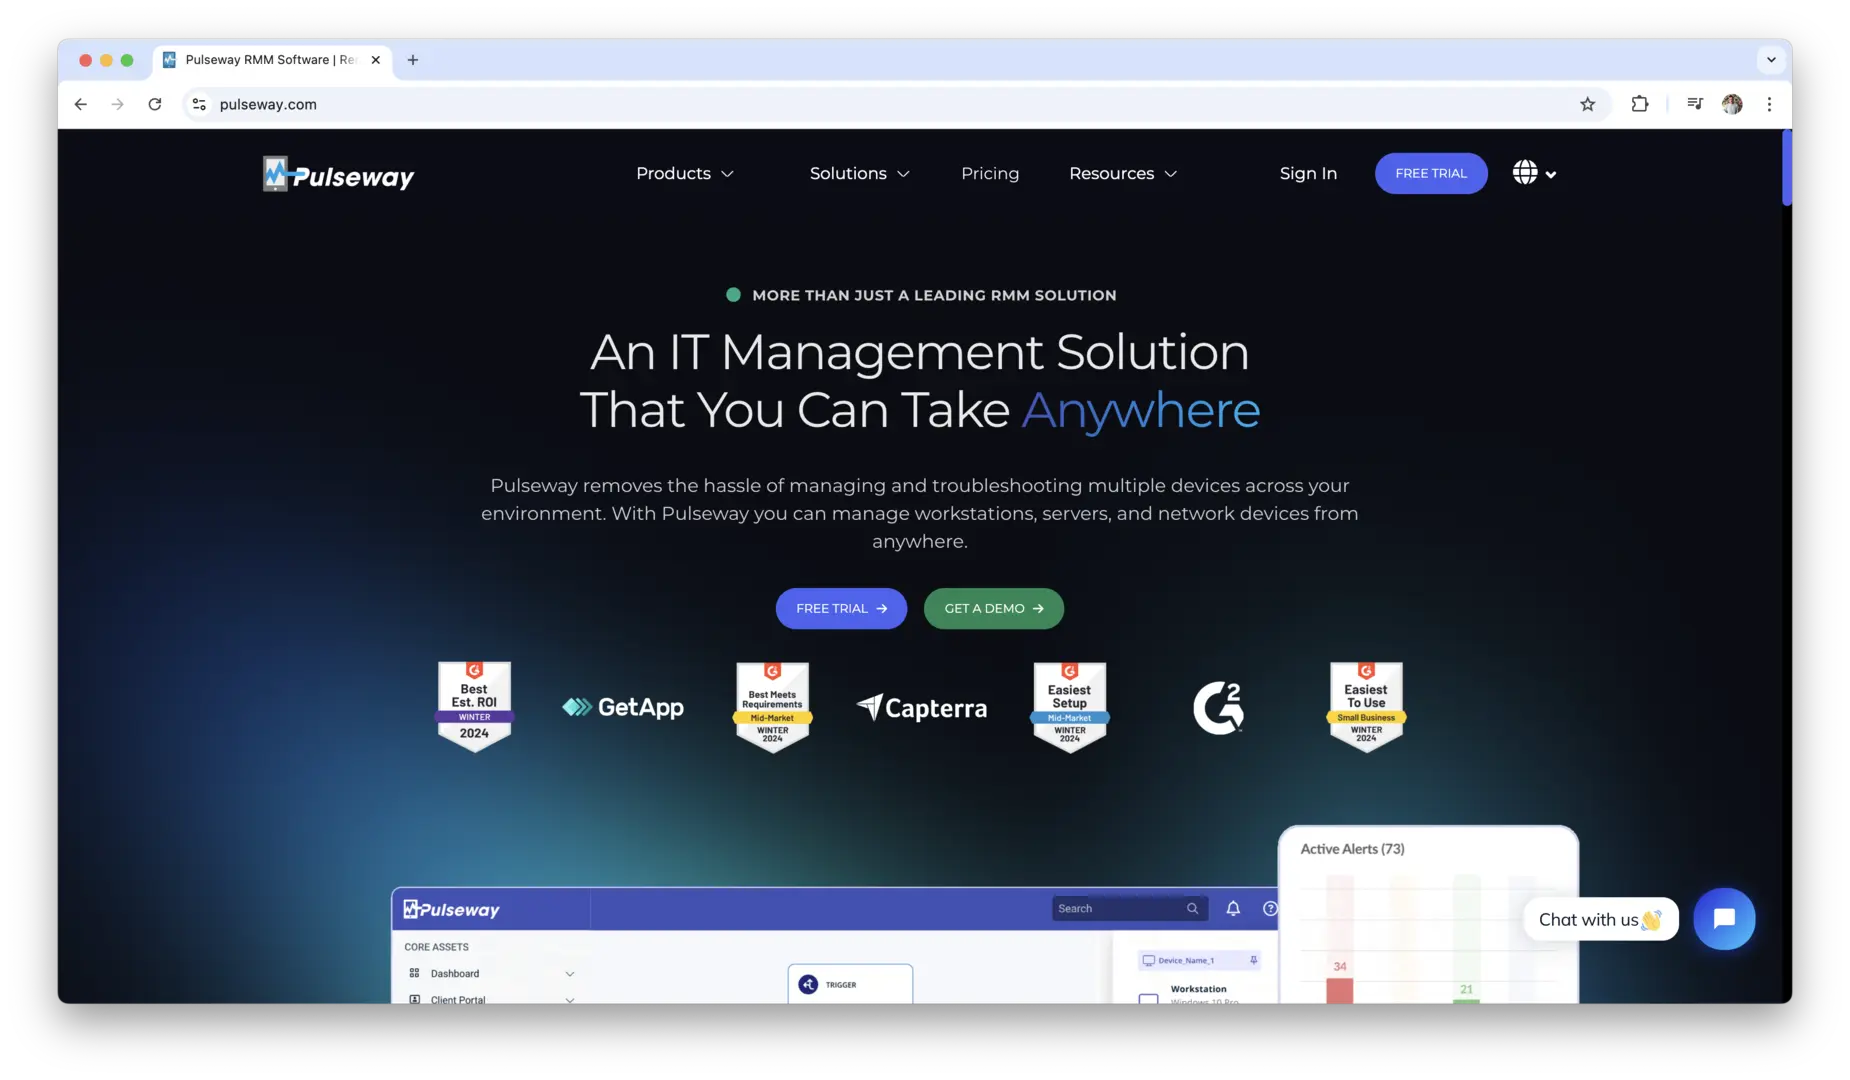Click the TRIGGER node icon

coord(808,984)
